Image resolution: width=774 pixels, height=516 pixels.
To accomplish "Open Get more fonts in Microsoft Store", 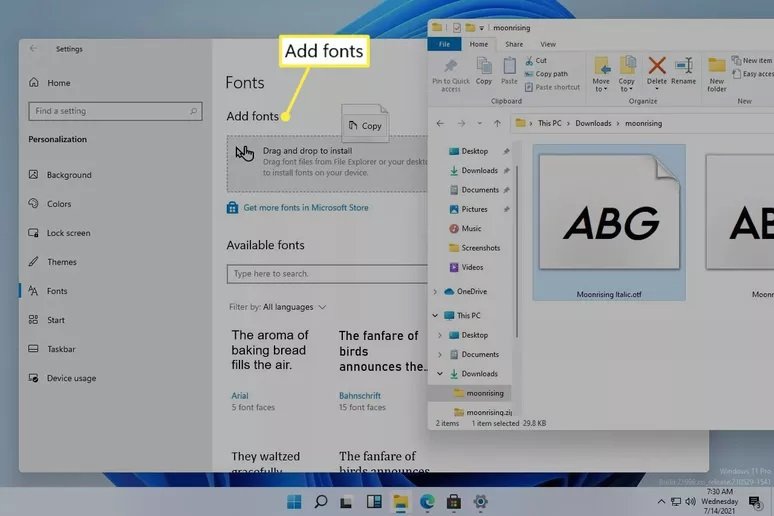I will pyautogui.click(x=305, y=208).
